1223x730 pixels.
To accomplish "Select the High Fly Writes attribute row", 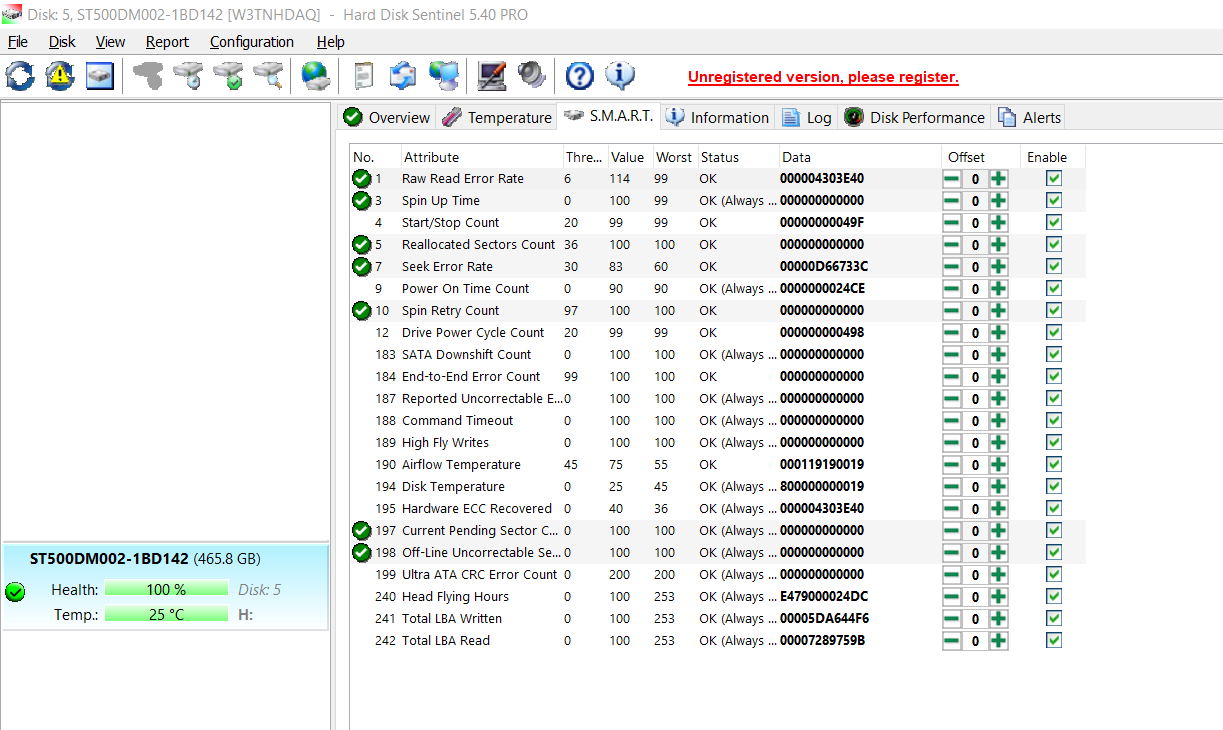I will point(717,443).
